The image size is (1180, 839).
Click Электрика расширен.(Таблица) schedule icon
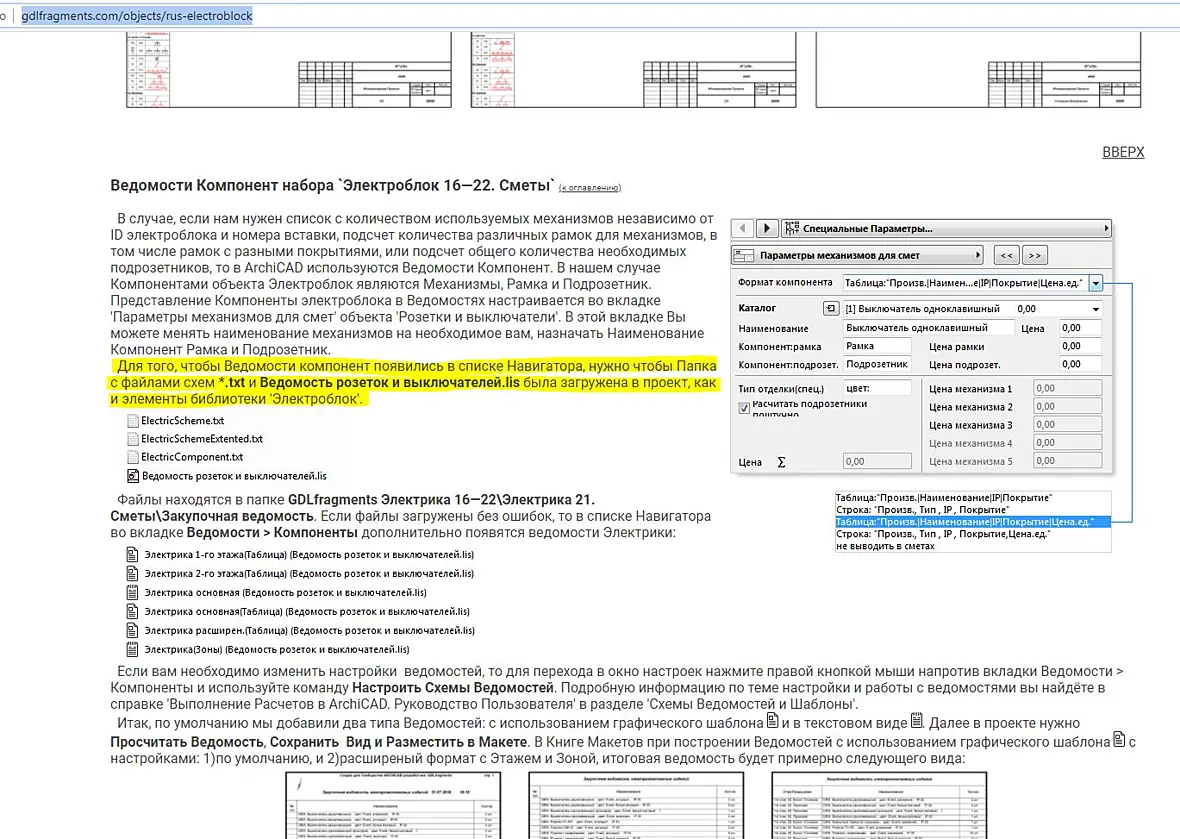pyautogui.click(x=132, y=630)
